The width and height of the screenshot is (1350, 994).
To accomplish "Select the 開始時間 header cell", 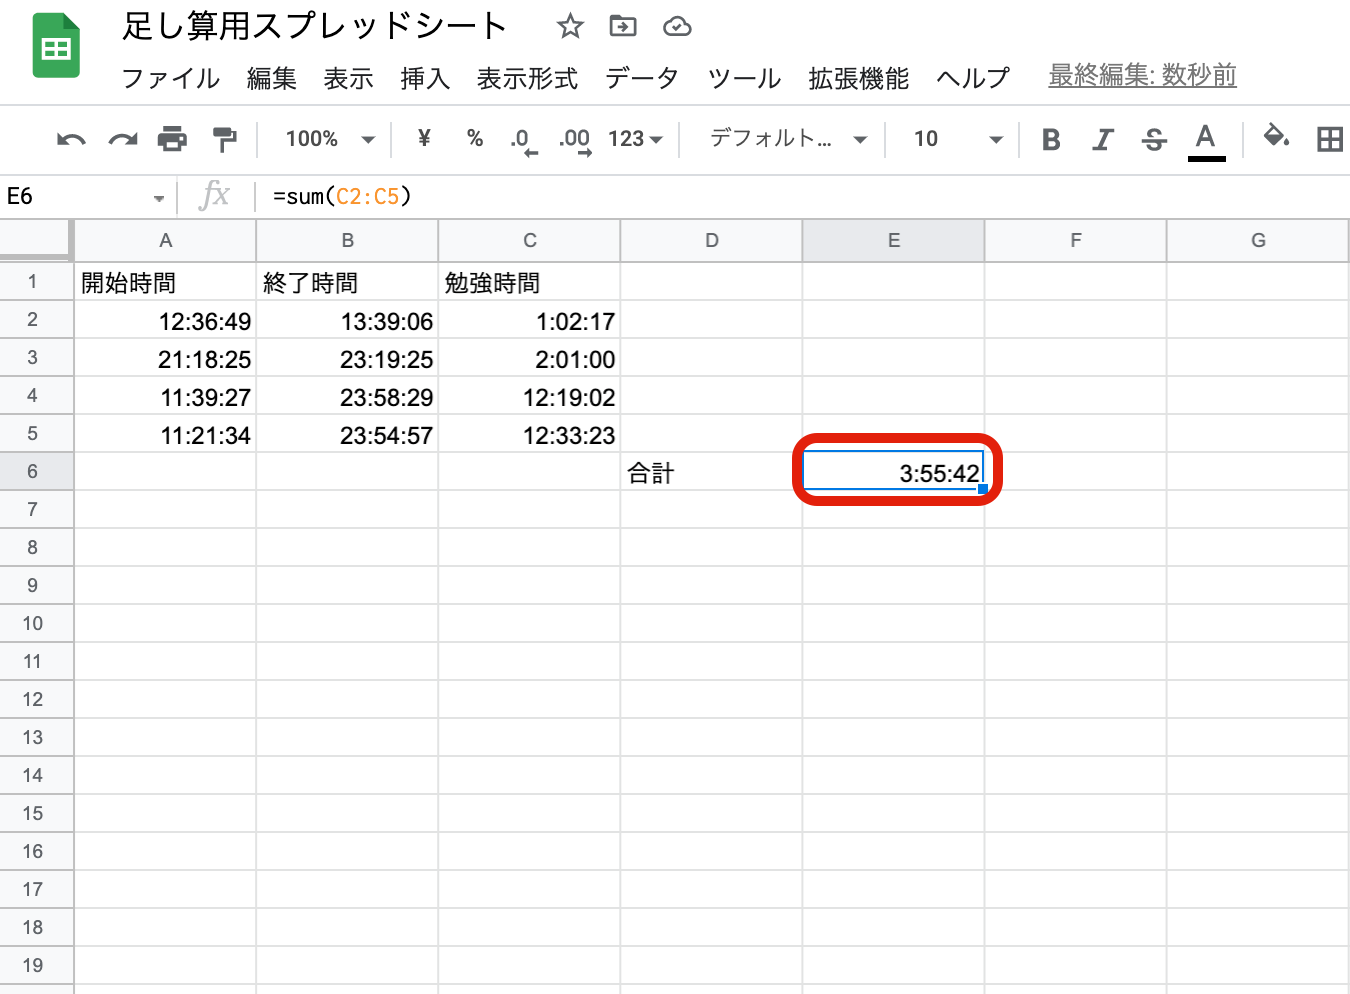I will coord(165,282).
